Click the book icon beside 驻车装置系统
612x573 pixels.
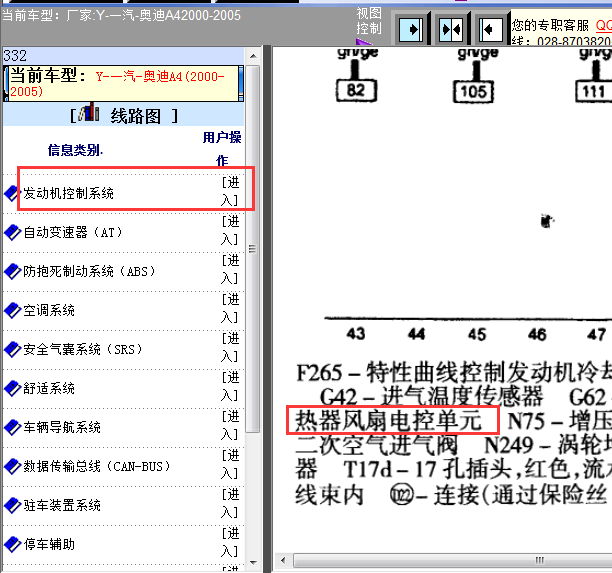pos(12,505)
